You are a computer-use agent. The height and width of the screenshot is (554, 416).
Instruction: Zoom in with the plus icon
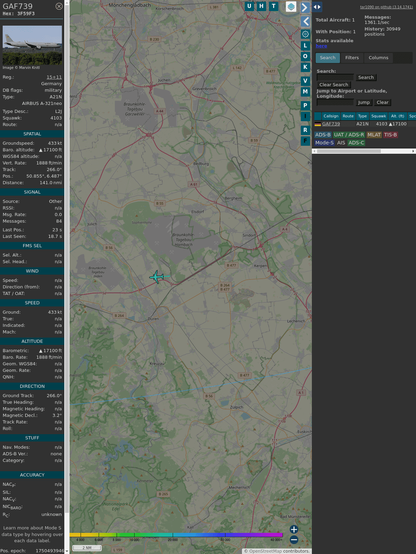pyautogui.click(x=294, y=529)
